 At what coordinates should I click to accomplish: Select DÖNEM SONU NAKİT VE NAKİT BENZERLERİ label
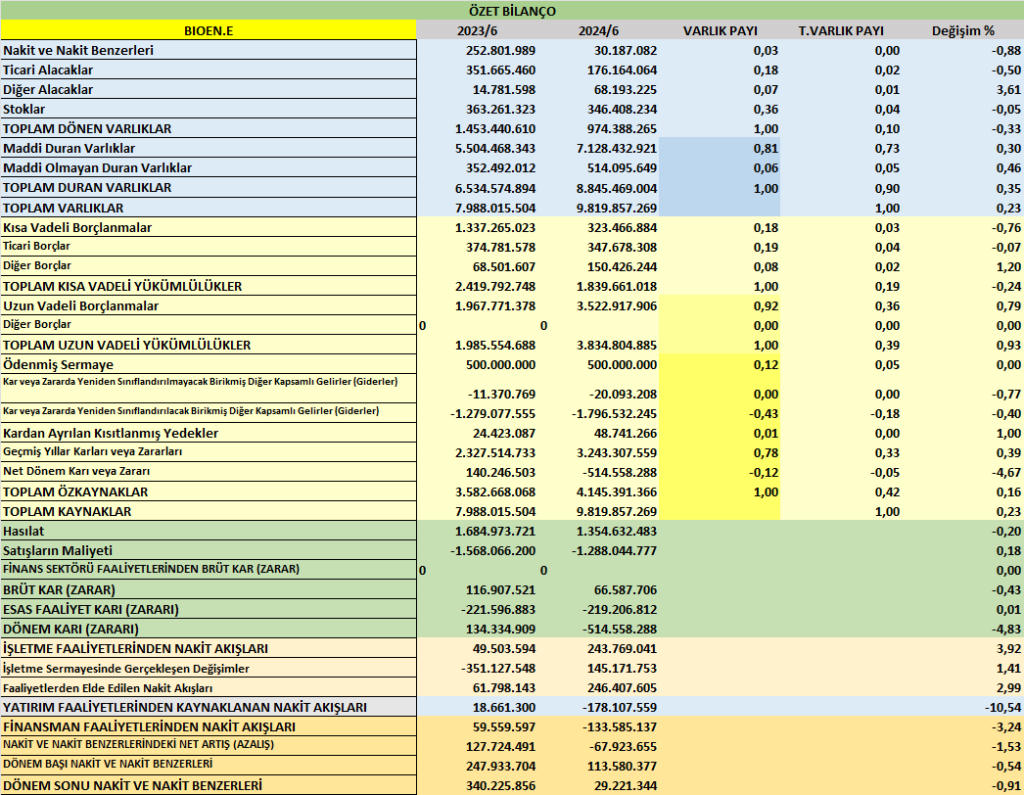coord(208,785)
